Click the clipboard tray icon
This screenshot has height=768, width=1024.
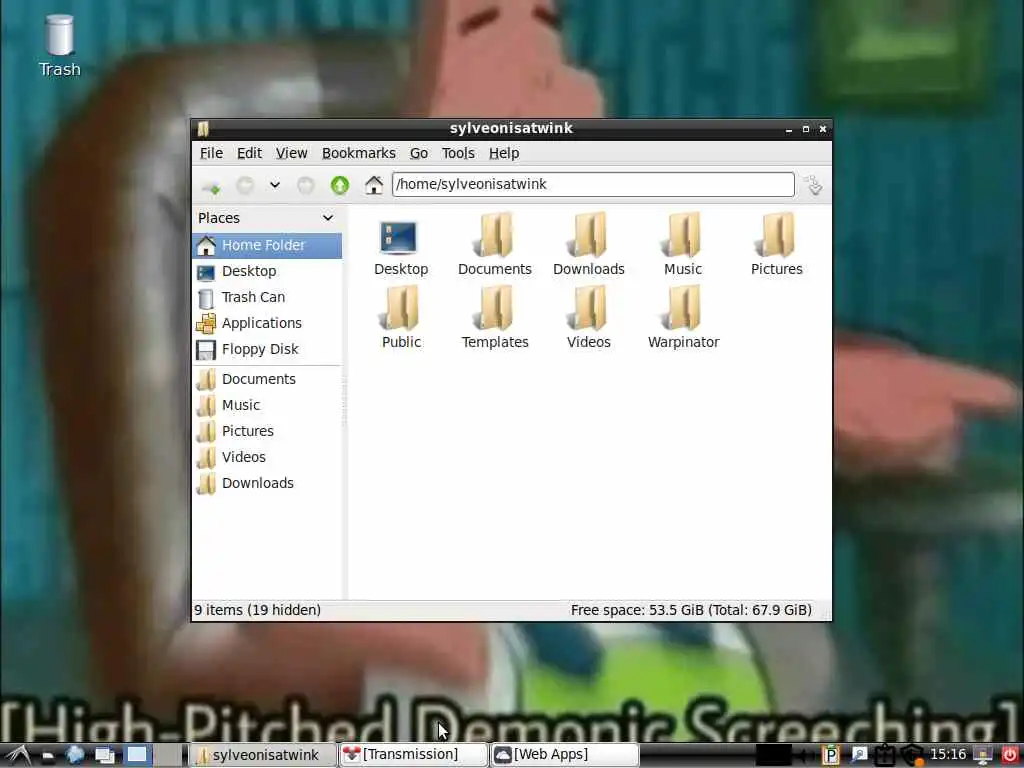[x=885, y=756]
